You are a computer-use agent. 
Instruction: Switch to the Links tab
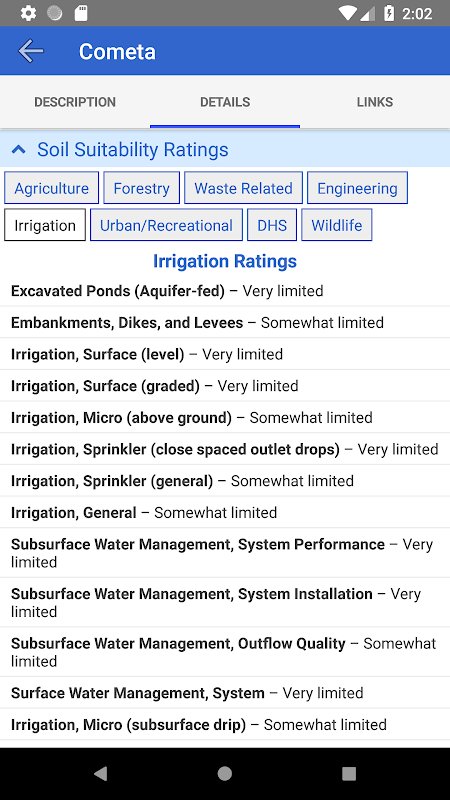[375, 102]
